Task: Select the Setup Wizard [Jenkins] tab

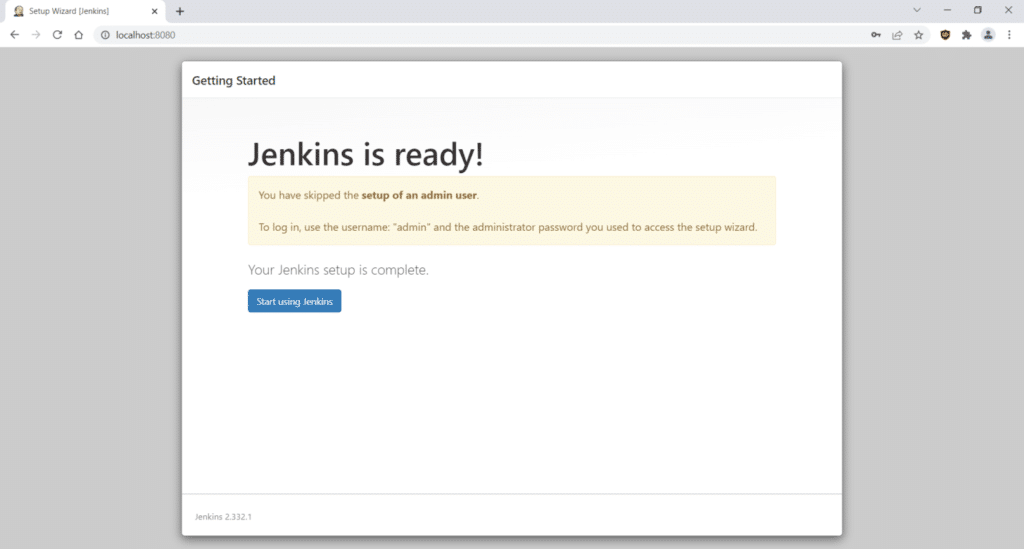Action: click(85, 11)
